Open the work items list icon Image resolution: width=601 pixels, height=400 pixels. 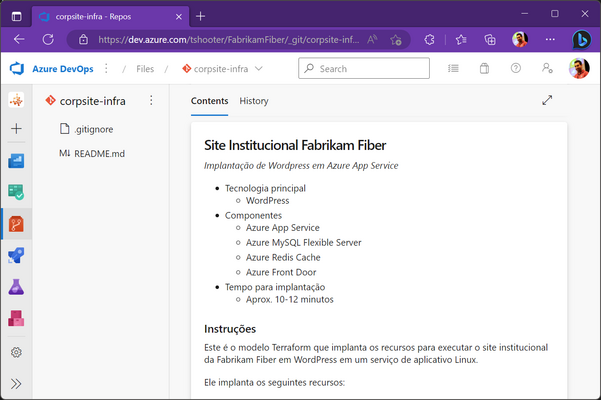pyautogui.click(x=453, y=68)
